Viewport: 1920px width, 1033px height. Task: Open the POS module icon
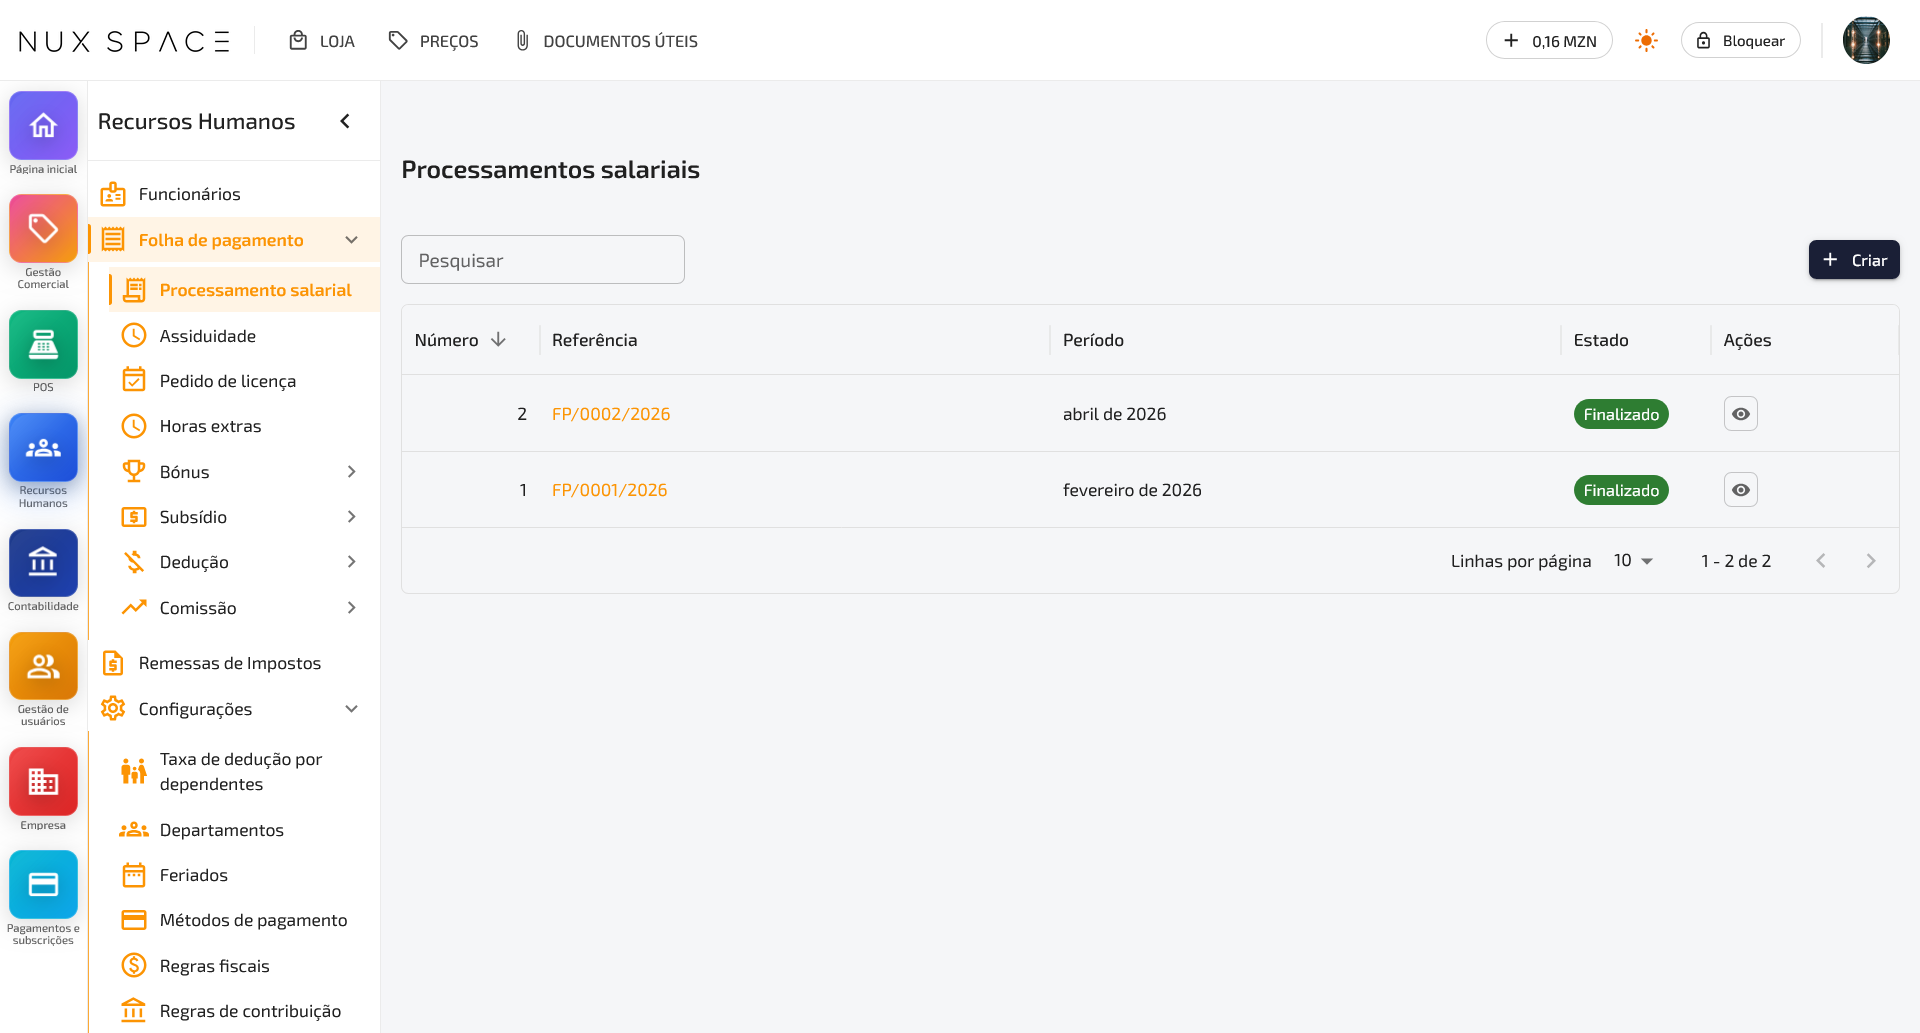click(43, 344)
